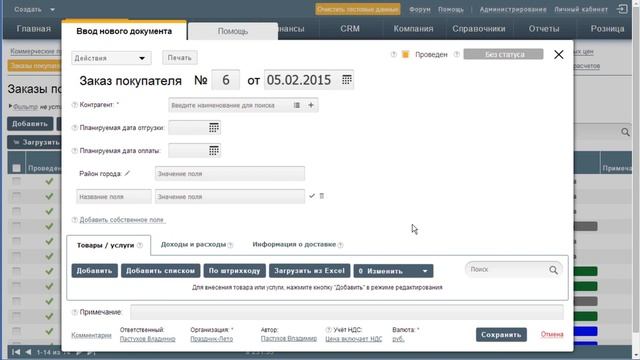Check second row checkbox in background orders table
Viewport: 640px width, 360px height.
click(16, 196)
